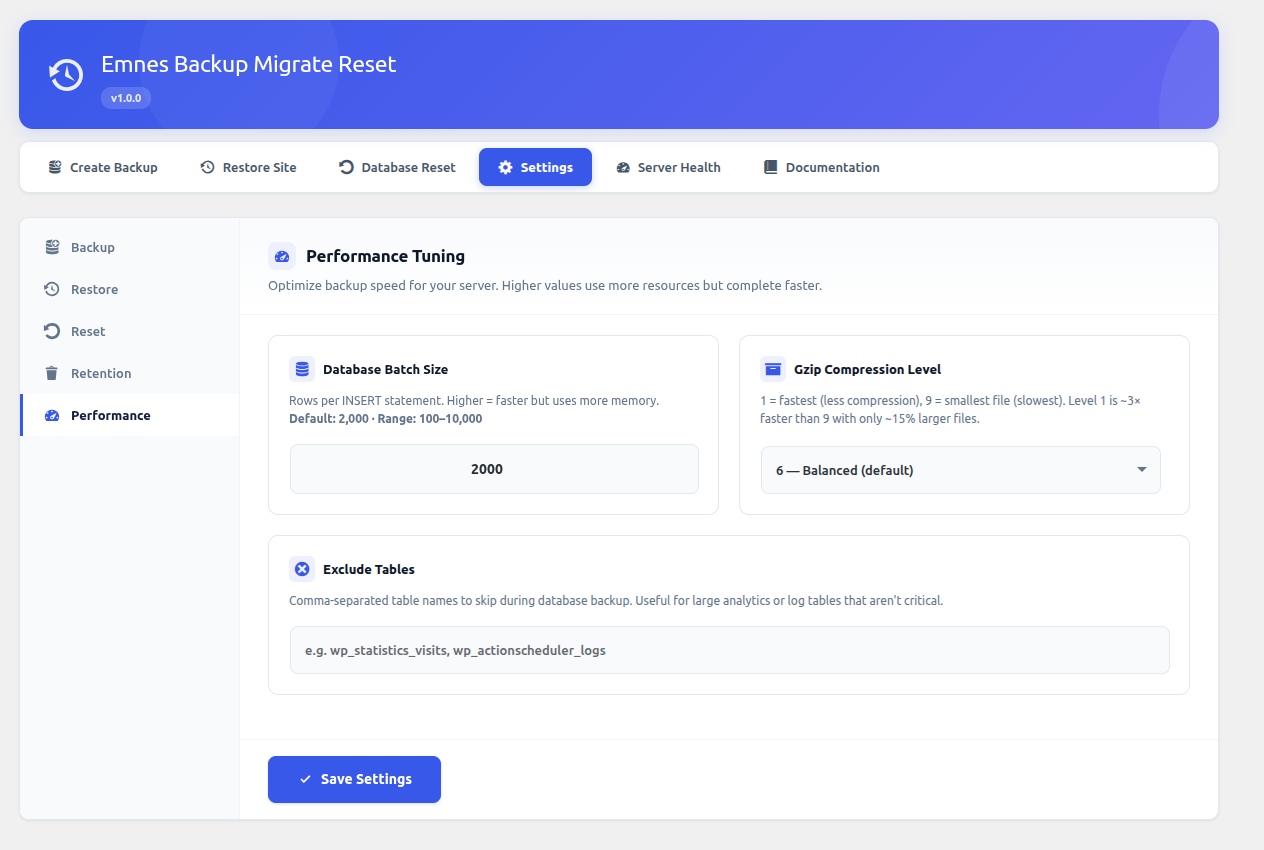Click the Emnes Backup Migrate Reset title
Image resolution: width=1264 pixels, height=850 pixels.
(x=249, y=64)
